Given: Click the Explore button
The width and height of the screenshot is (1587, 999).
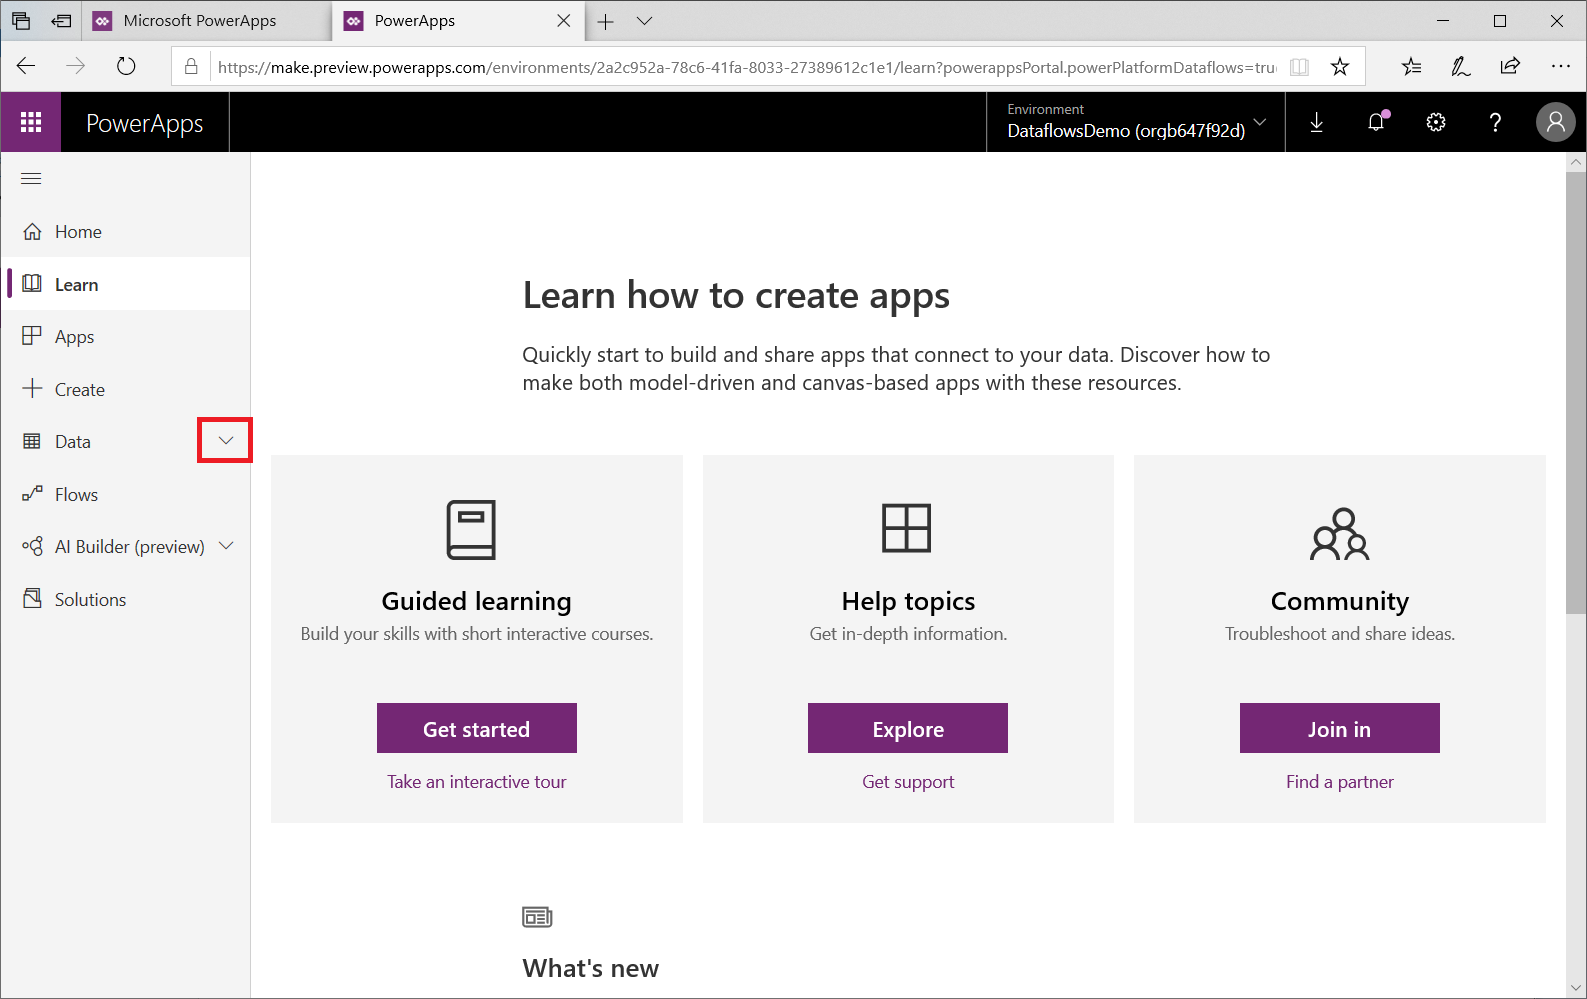Looking at the screenshot, I should (908, 728).
